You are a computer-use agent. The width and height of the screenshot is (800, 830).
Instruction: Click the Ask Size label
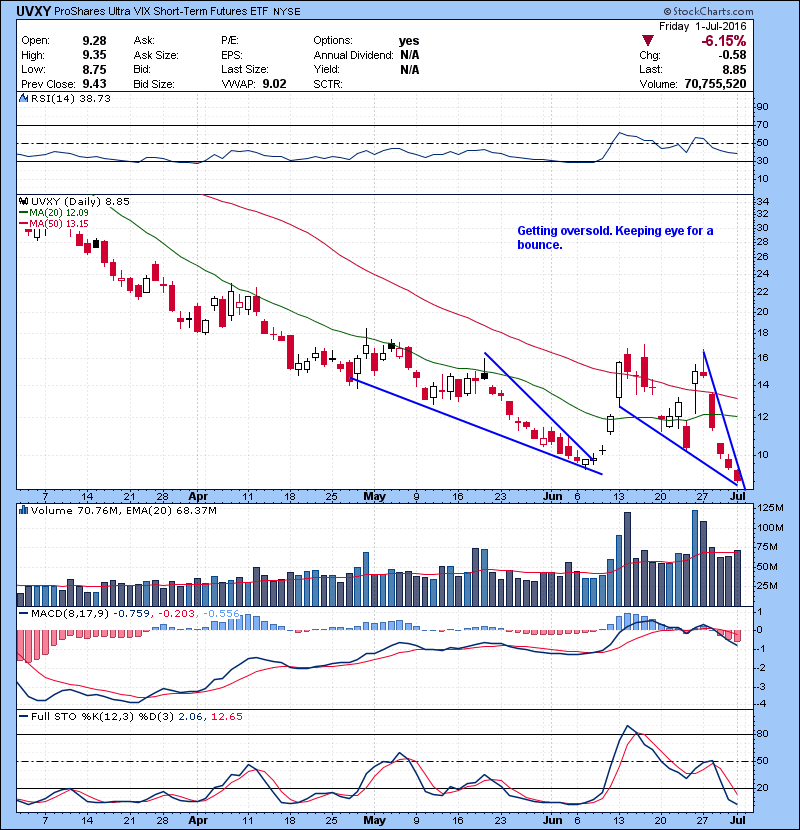[x=156, y=55]
